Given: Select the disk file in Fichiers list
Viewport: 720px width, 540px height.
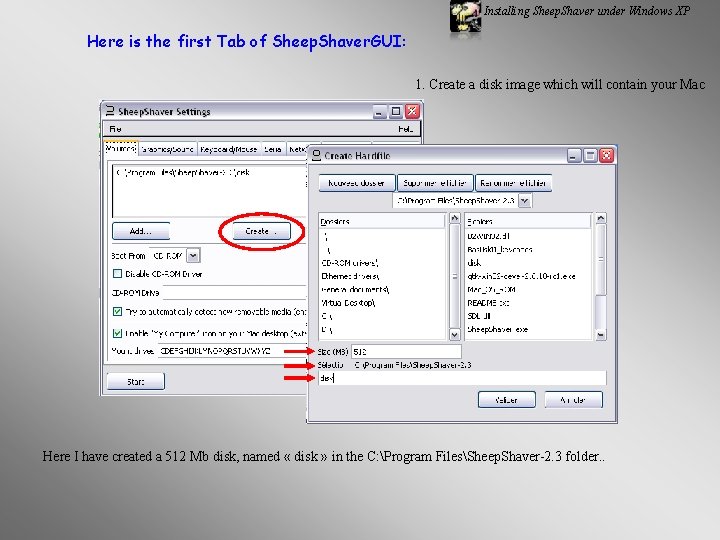Looking at the screenshot, I should point(474,263).
